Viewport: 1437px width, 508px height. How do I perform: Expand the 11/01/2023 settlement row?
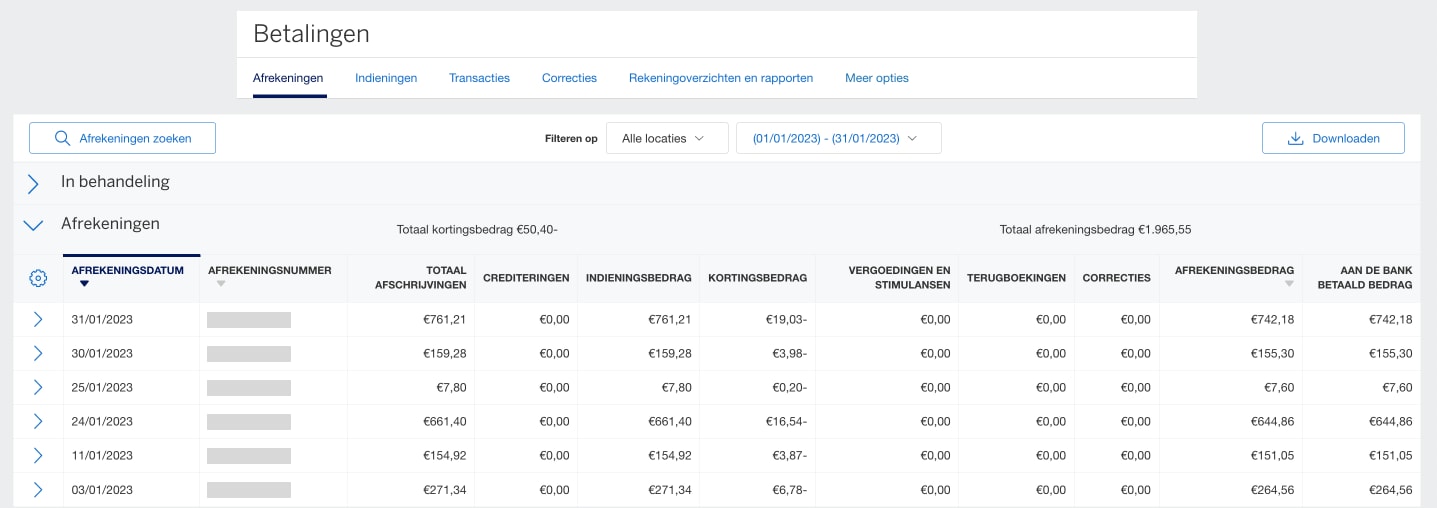click(x=38, y=455)
